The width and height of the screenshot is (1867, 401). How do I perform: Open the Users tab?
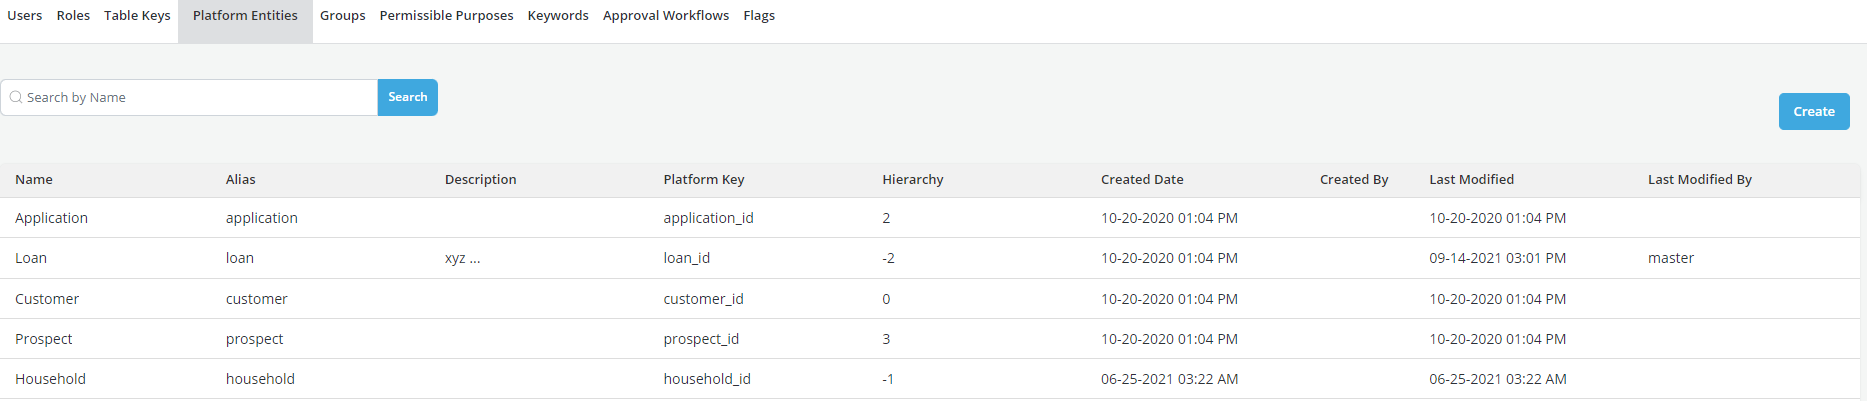(25, 16)
